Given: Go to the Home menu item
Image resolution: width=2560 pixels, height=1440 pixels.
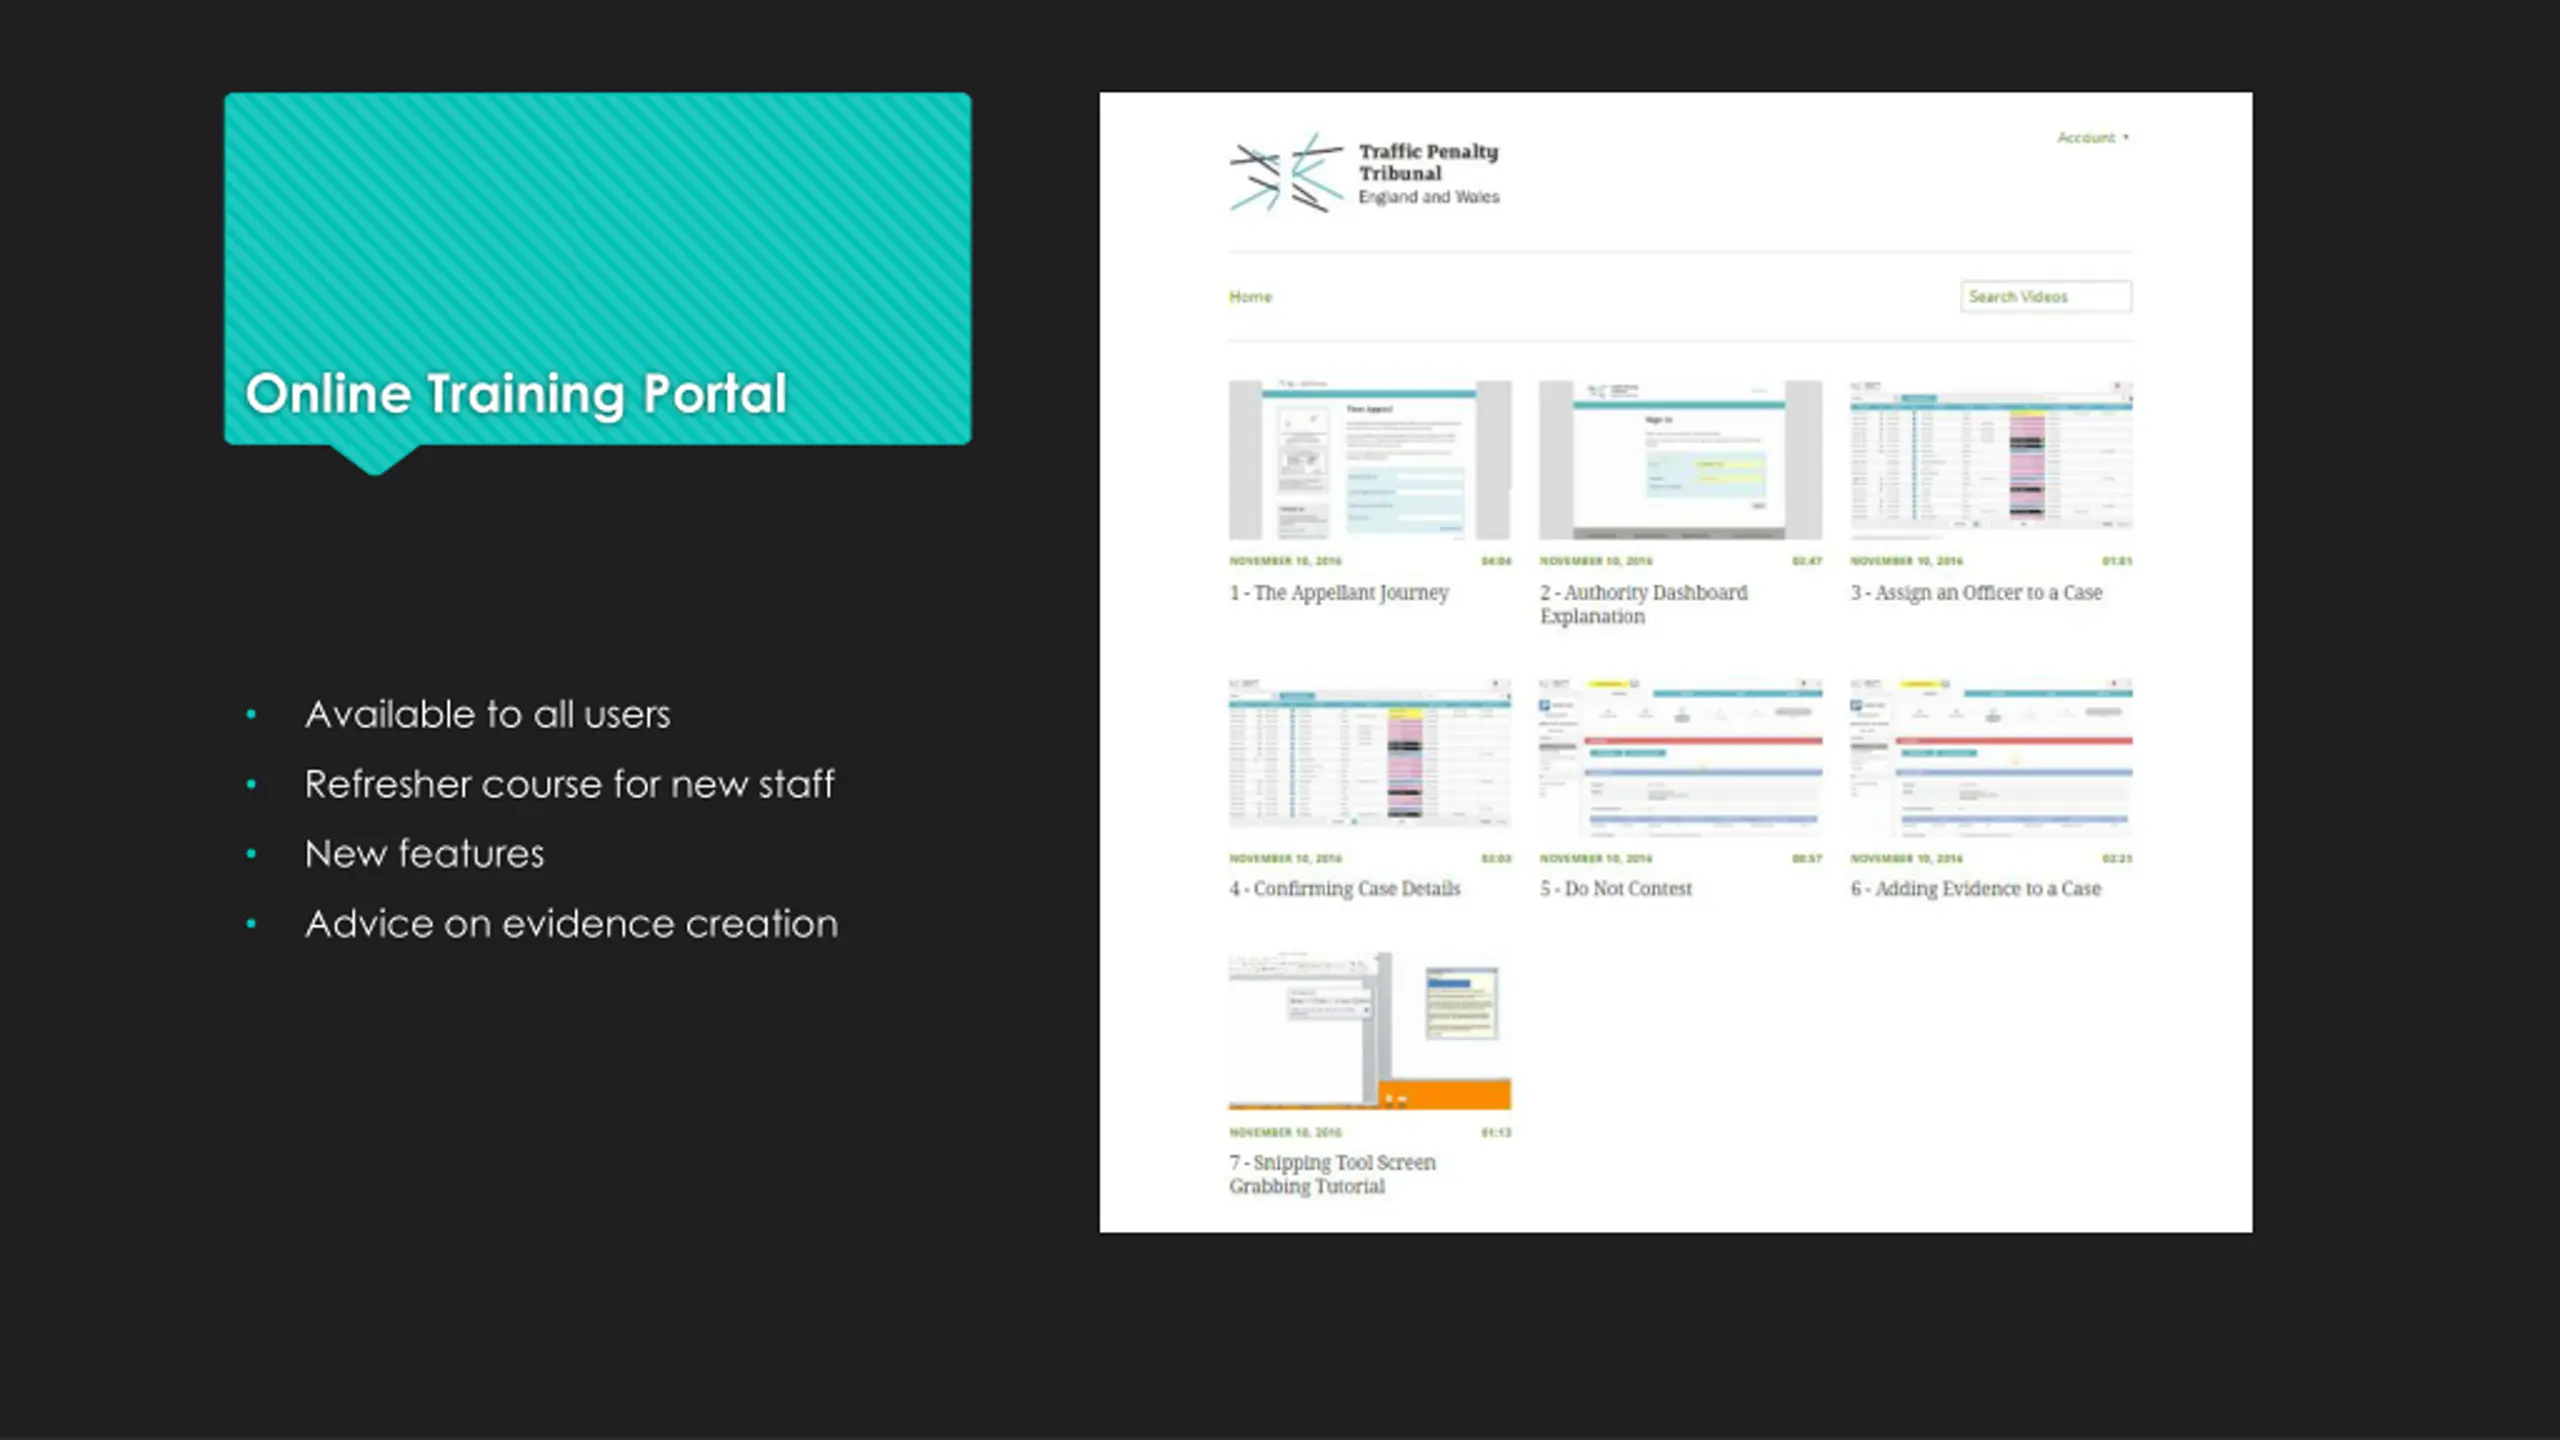Looking at the screenshot, I should pyautogui.click(x=1250, y=297).
